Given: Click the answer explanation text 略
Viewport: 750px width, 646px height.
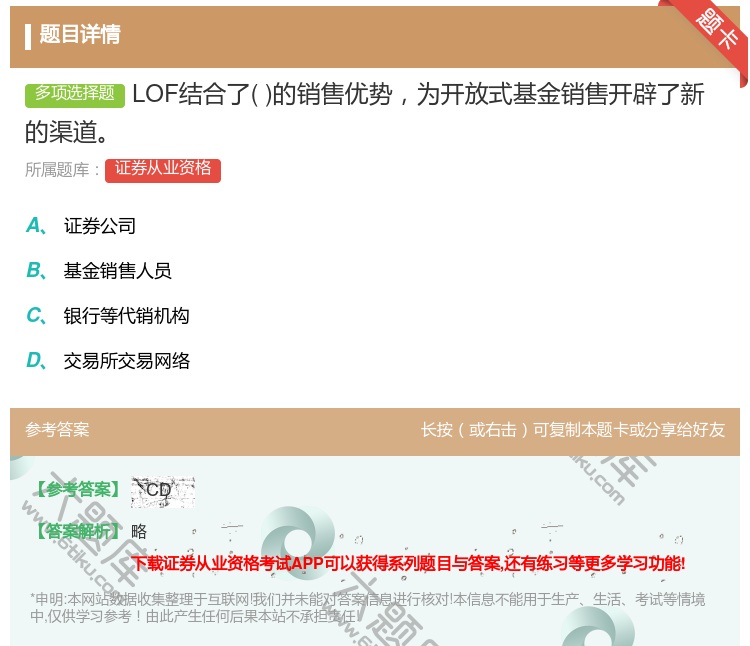Looking at the screenshot, I should (139, 531).
